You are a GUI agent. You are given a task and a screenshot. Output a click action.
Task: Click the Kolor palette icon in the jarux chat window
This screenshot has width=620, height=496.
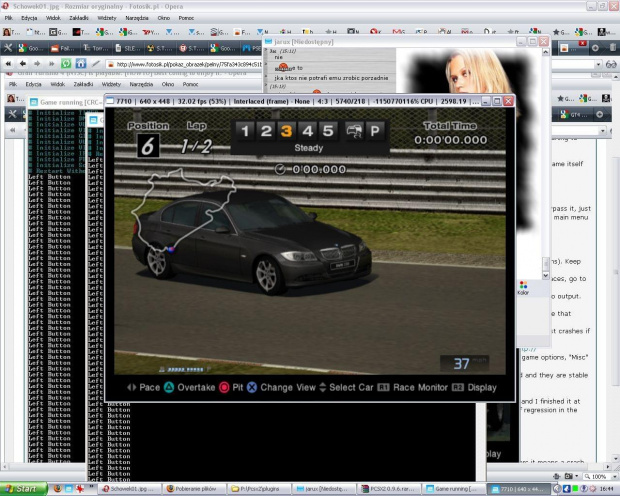pos(523,287)
